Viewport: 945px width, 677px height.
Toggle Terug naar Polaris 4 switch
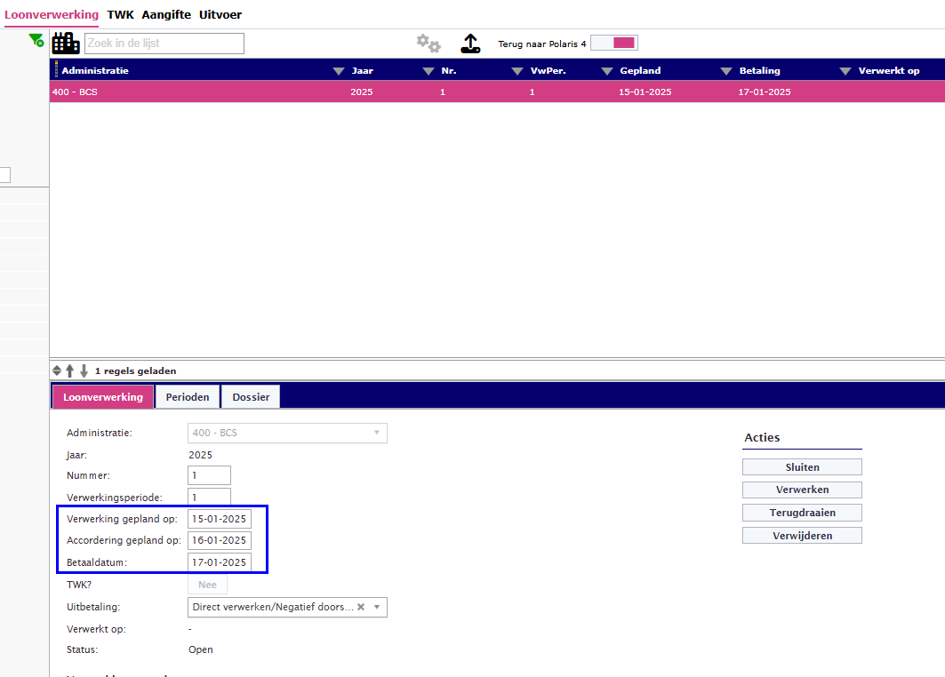614,43
